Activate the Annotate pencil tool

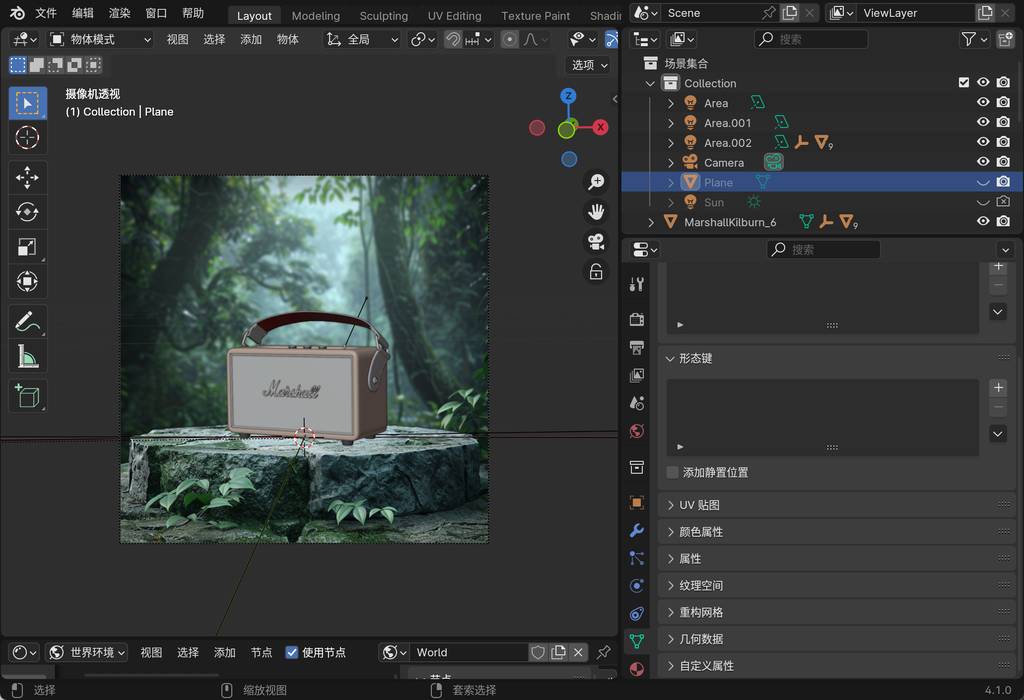click(x=27, y=321)
